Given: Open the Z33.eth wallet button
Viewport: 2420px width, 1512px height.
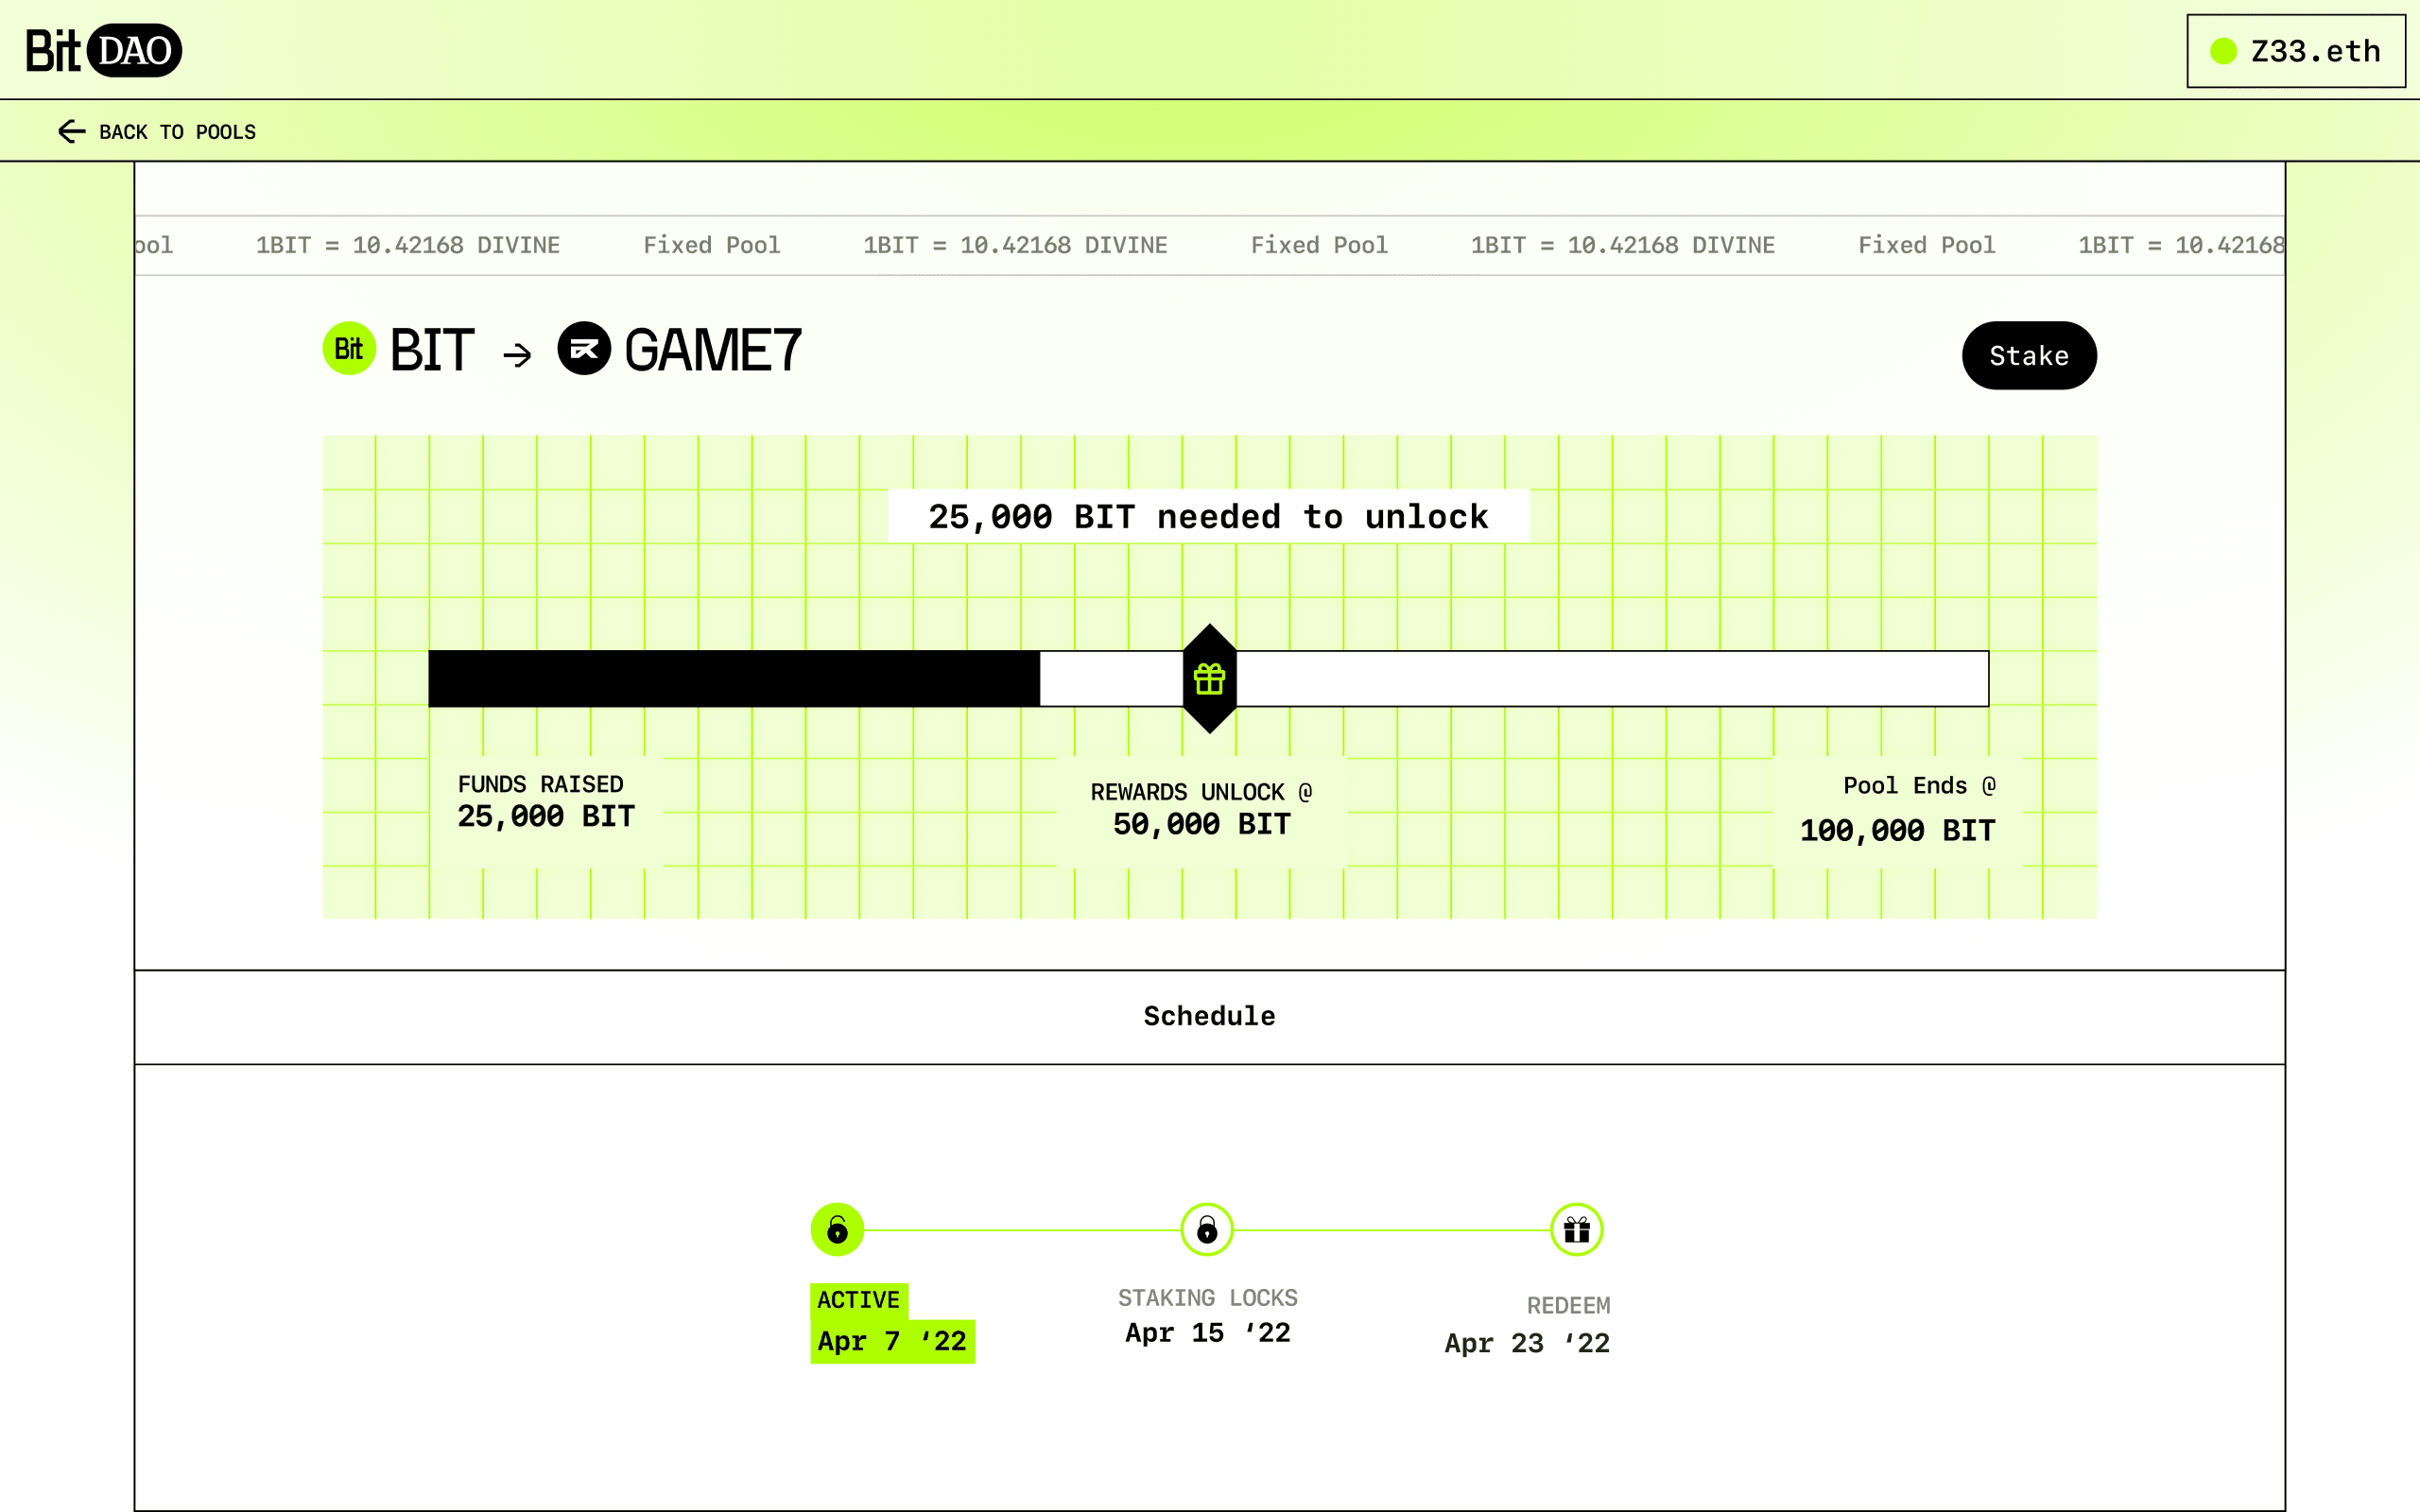Looking at the screenshot, I should tap(2295, 51).
